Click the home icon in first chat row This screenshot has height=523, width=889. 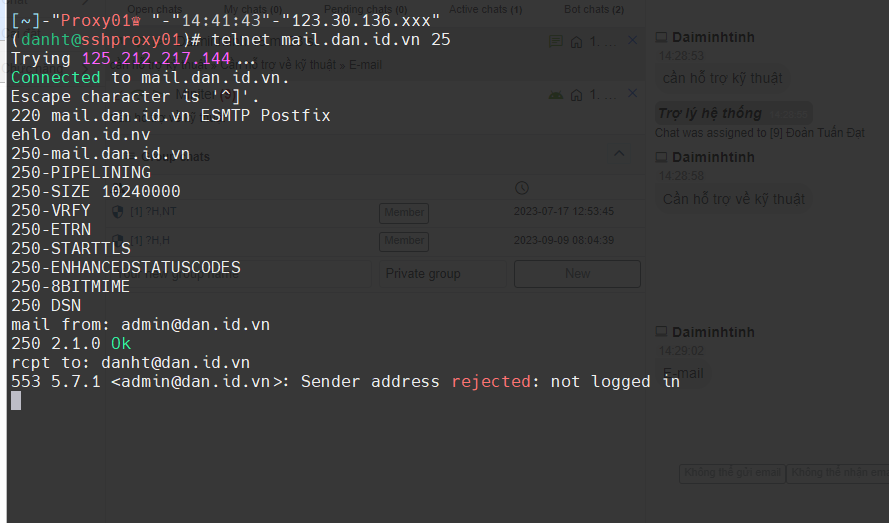(x=576, y=42)
